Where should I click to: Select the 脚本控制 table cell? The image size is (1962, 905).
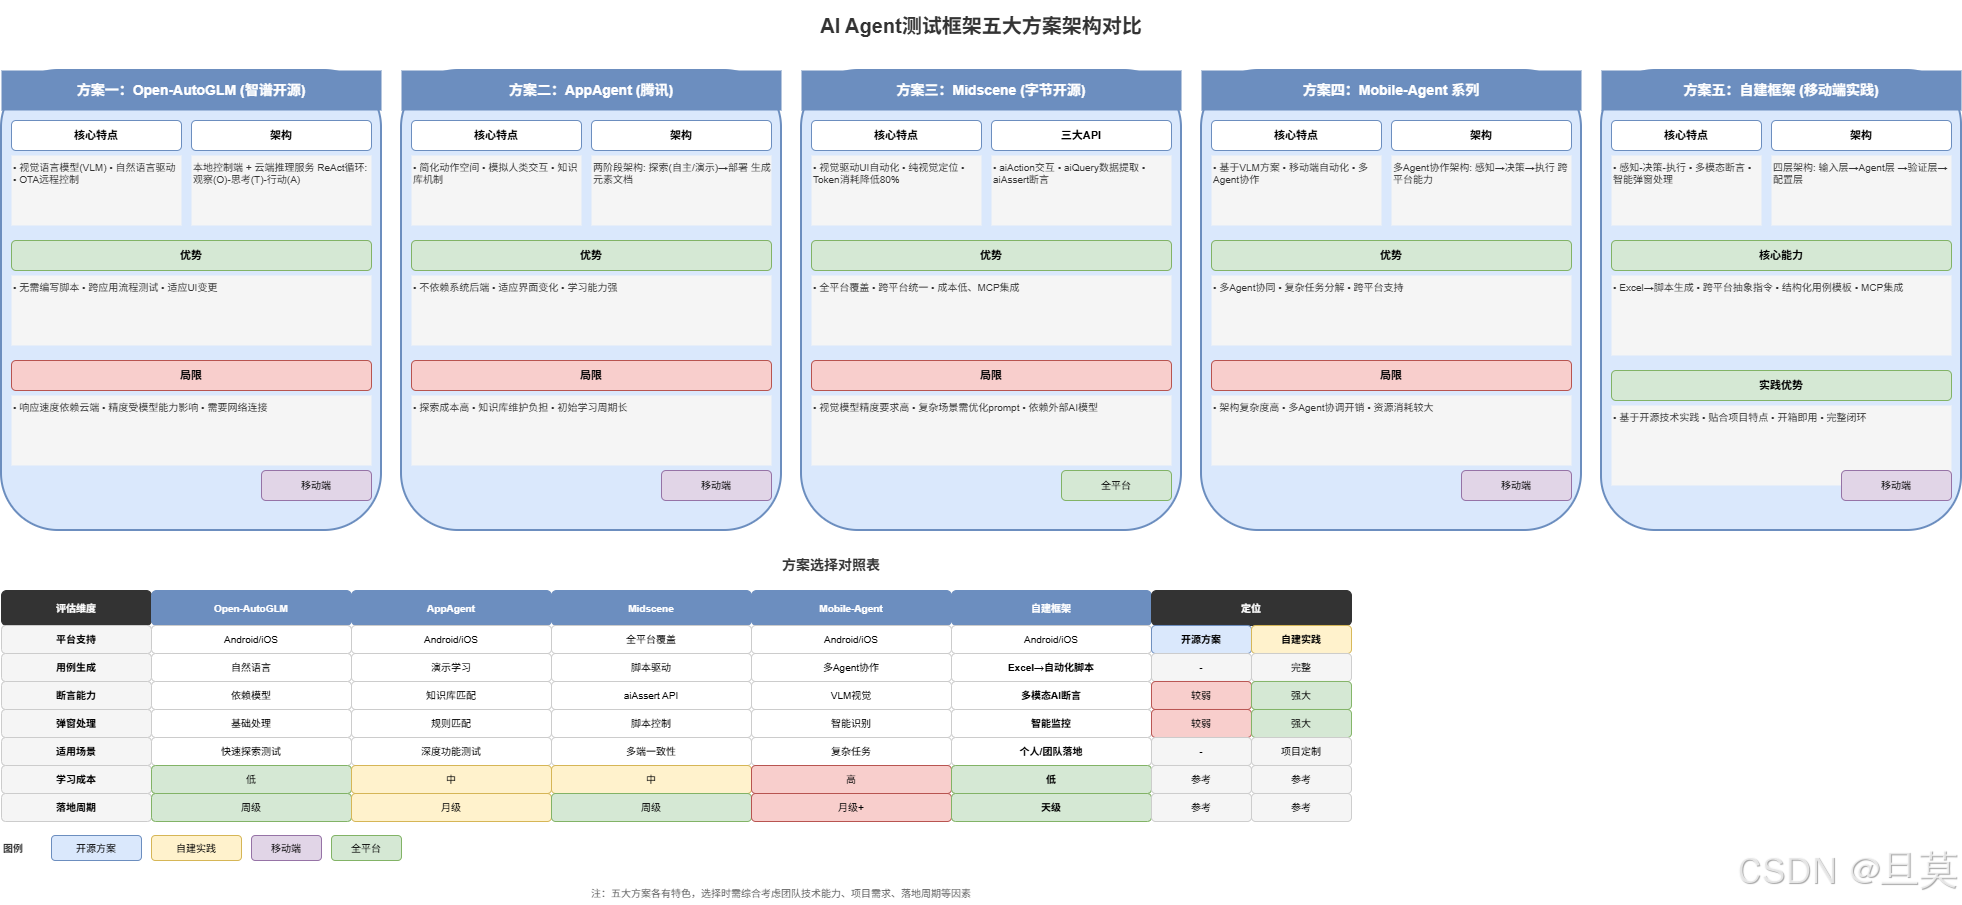tap(651, 723)
